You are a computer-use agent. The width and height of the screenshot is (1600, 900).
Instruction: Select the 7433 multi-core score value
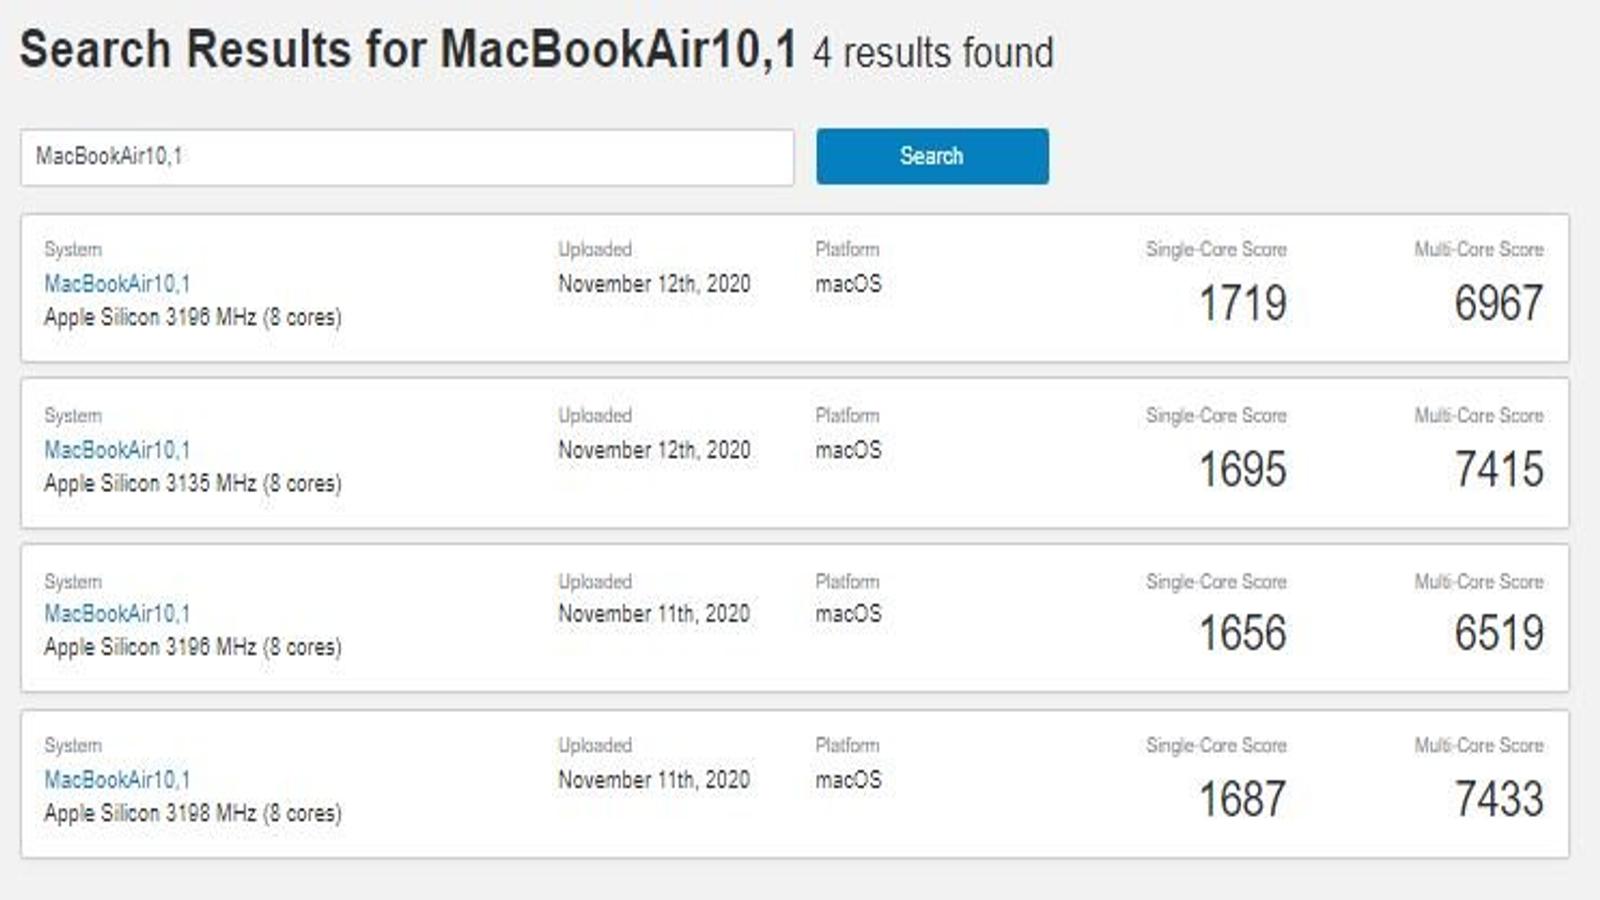1499,799
